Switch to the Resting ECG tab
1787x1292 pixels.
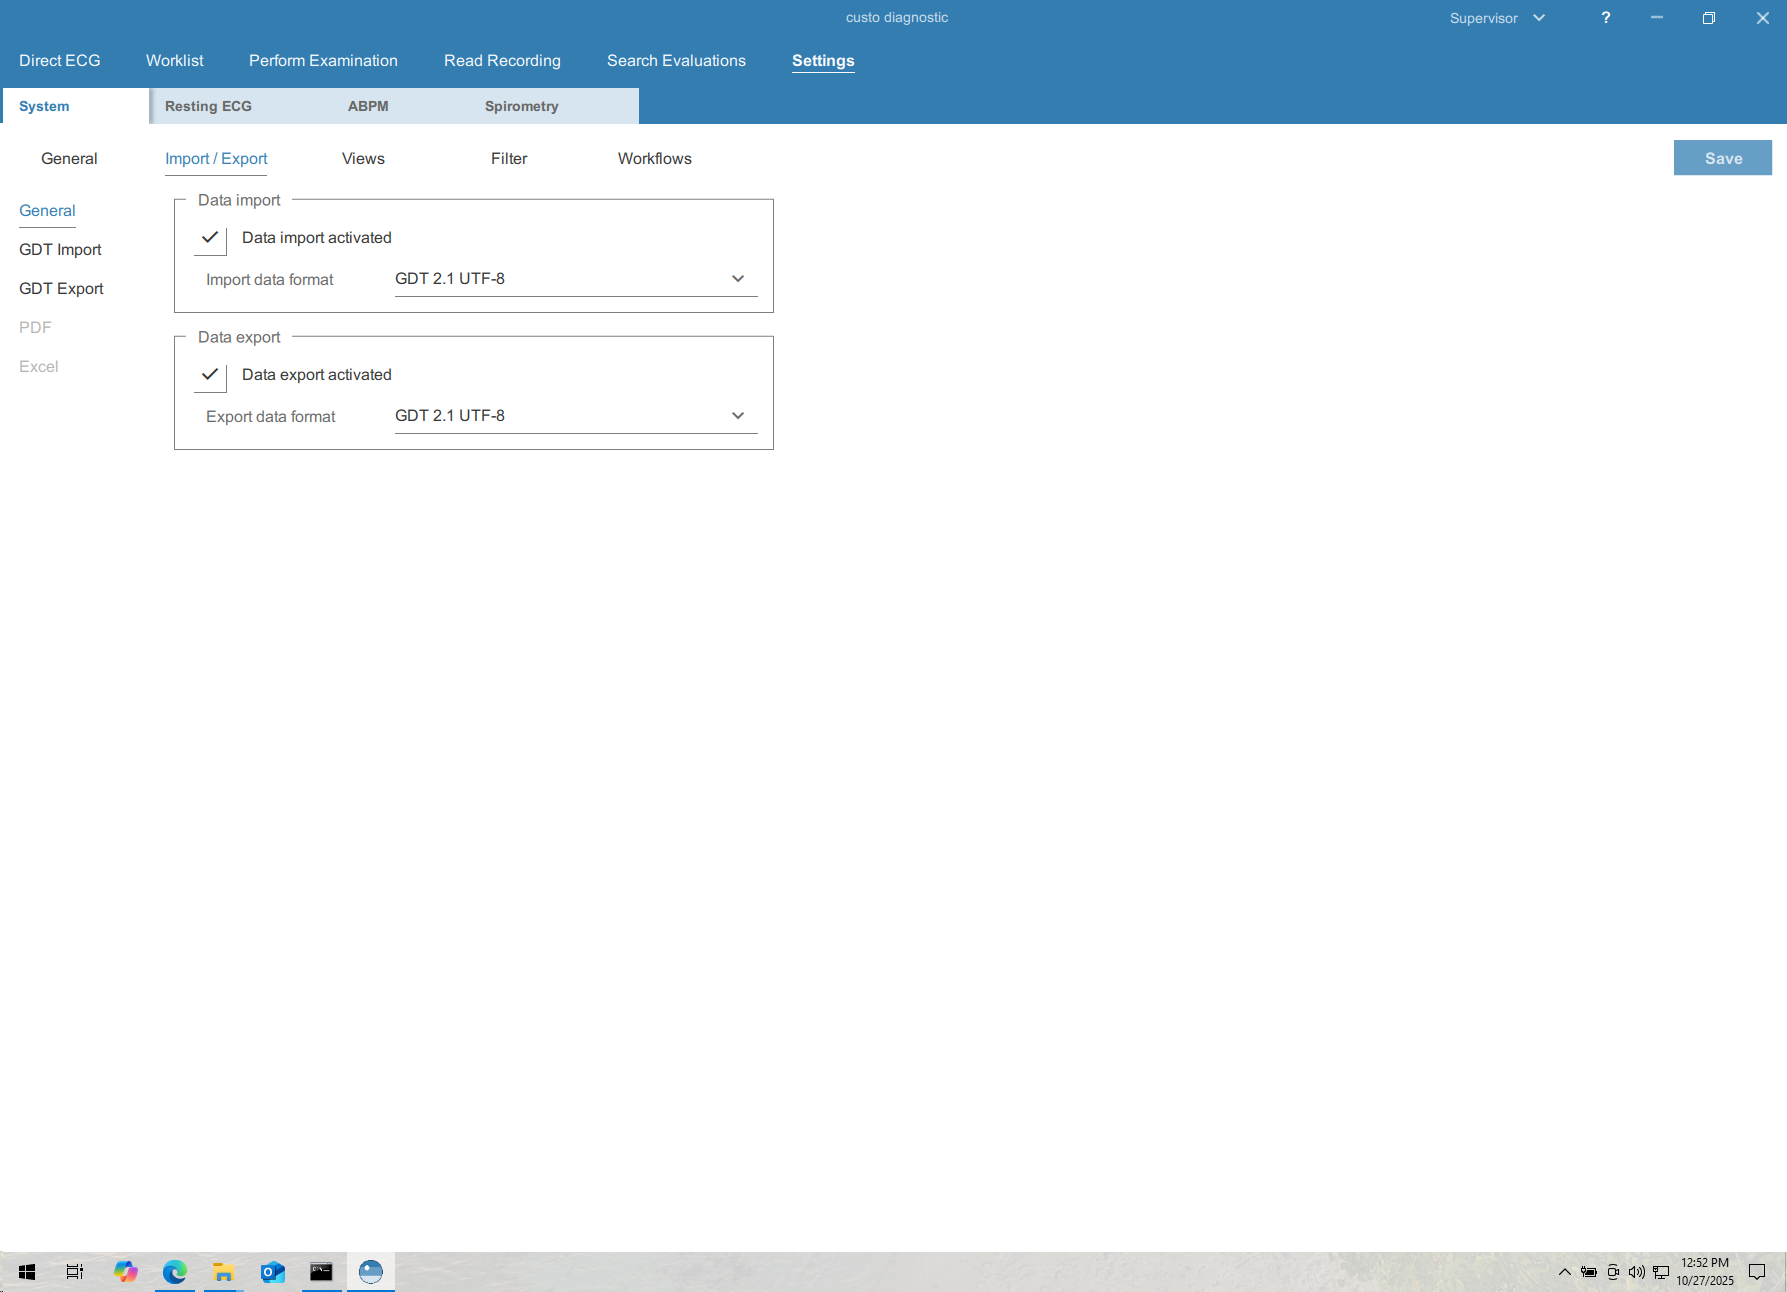click(x=208, y=106)
